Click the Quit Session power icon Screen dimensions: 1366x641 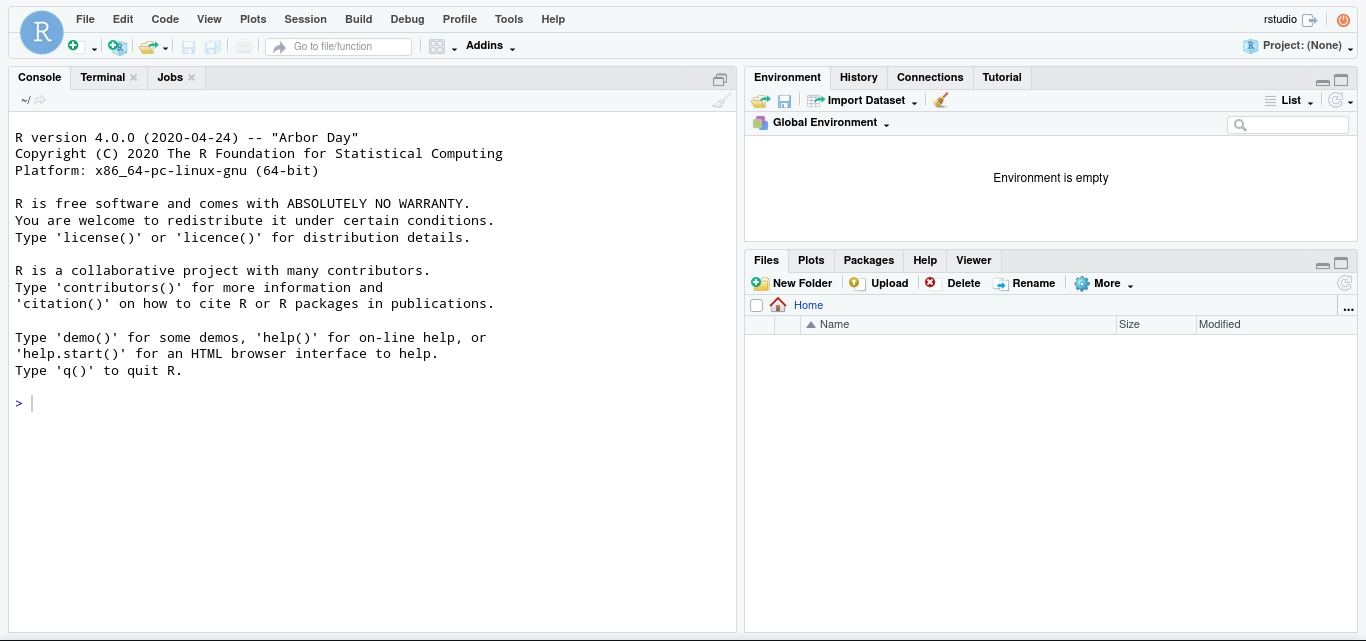(1343, 20)
